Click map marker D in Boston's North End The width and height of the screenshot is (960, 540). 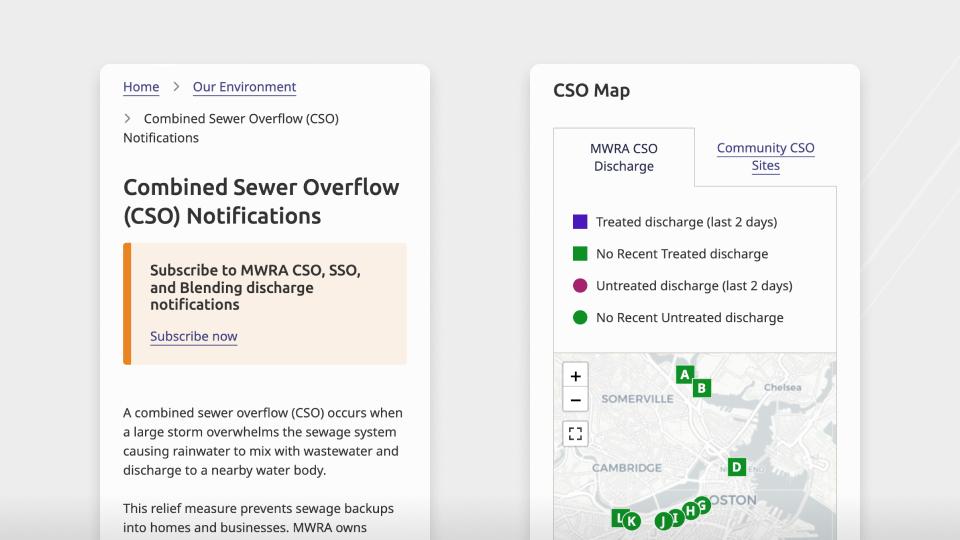737,466
